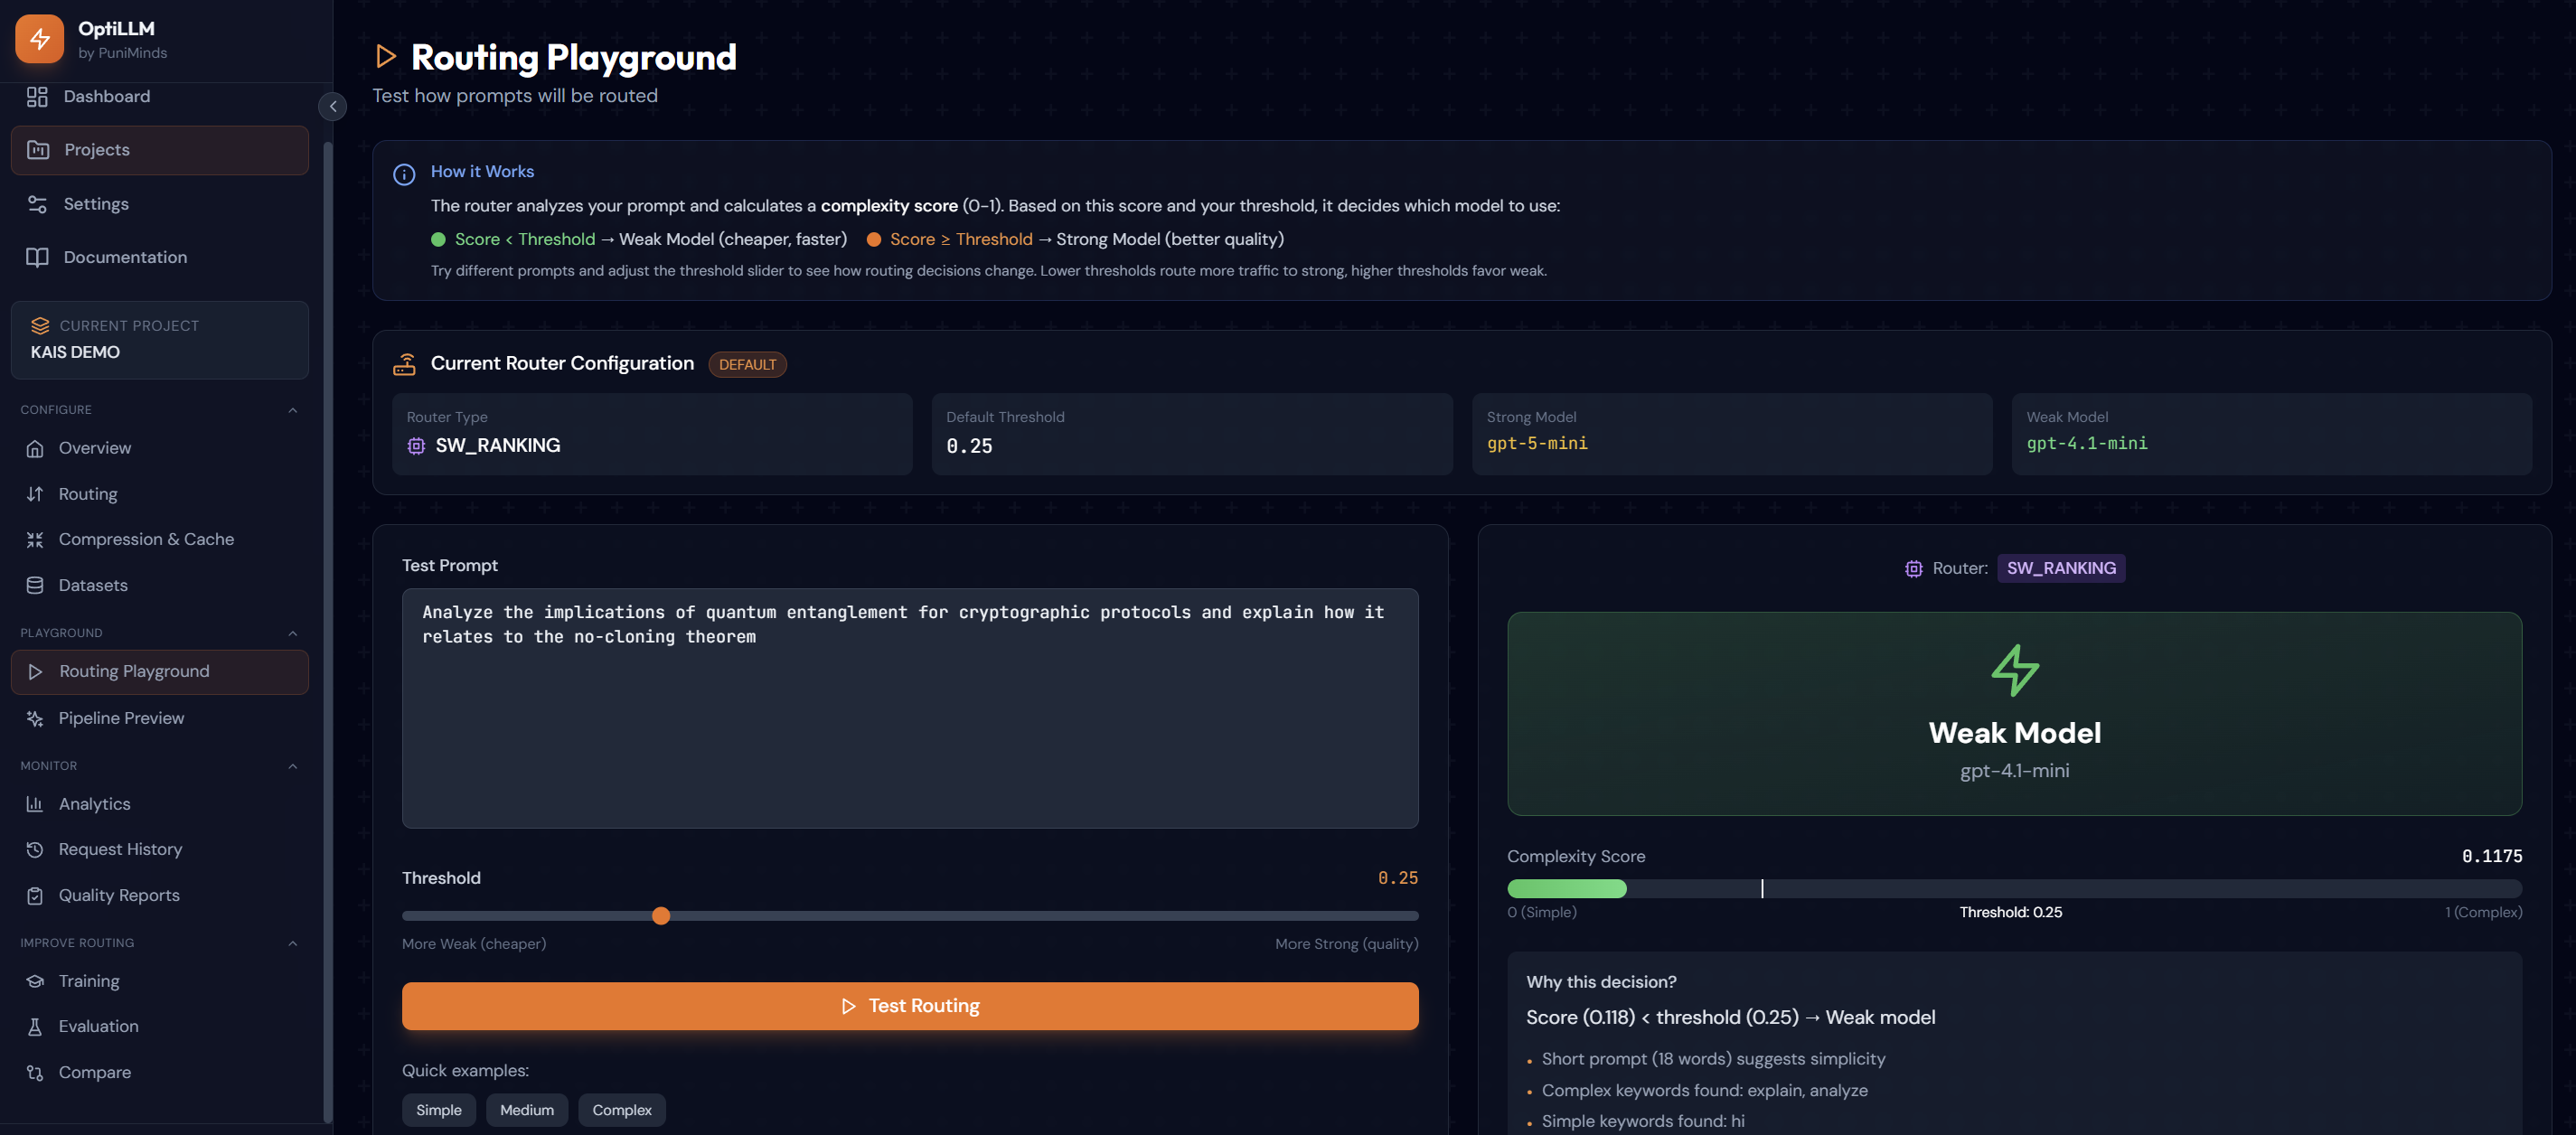Viewport: 2576px width, 1135px height.
Task: Collapse the Playground section chevron
Action: [293, 633]
